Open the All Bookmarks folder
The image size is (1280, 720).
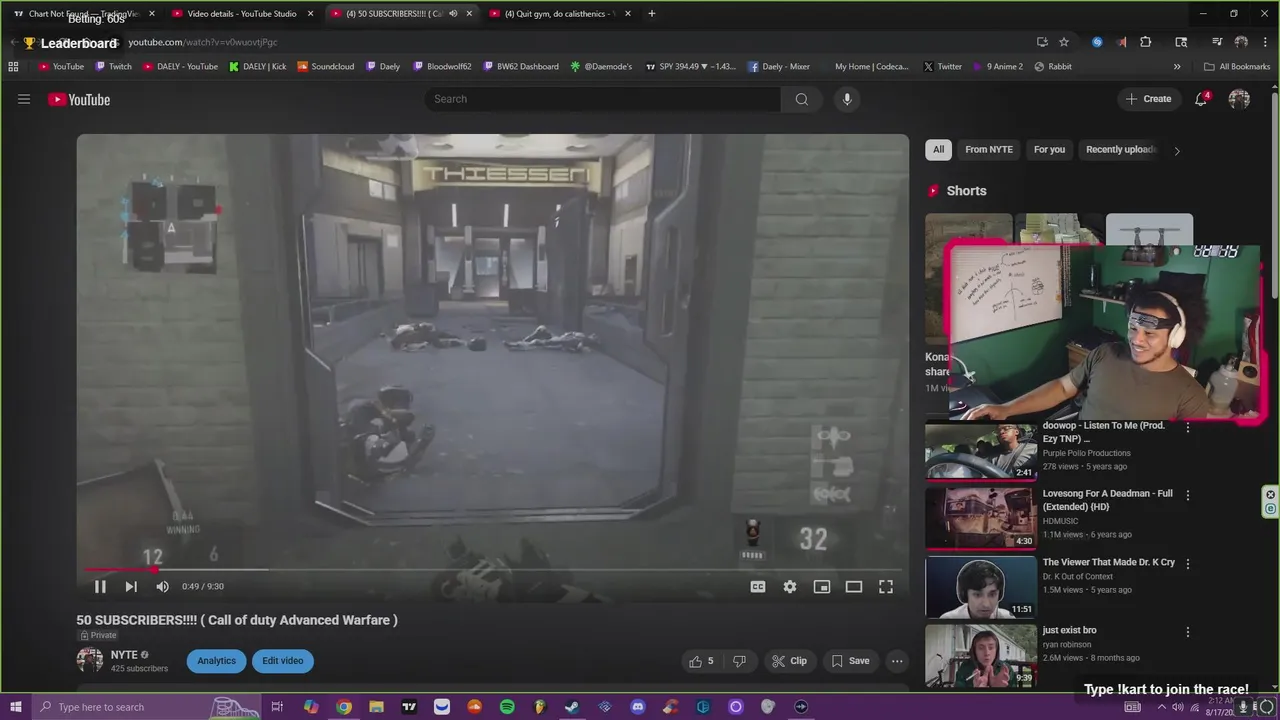pyautogui.click(x=1237, y=67)
